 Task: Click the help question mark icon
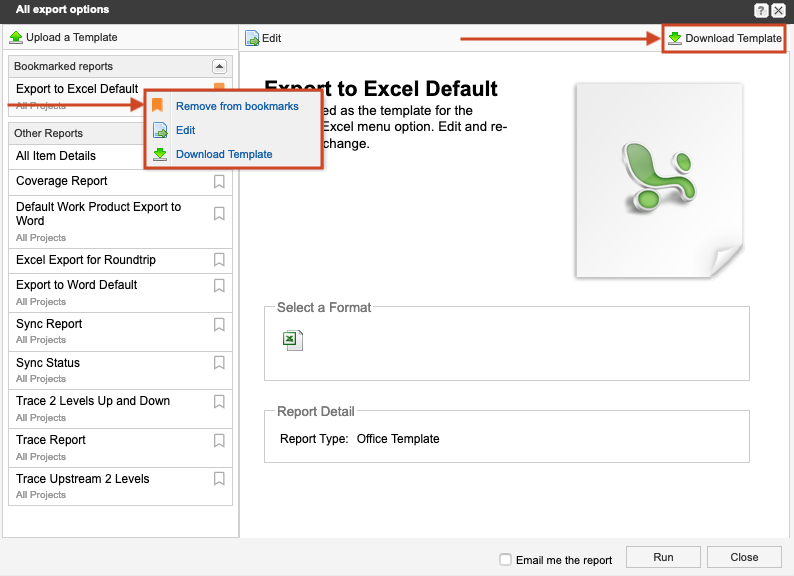(x=761, y=10)
